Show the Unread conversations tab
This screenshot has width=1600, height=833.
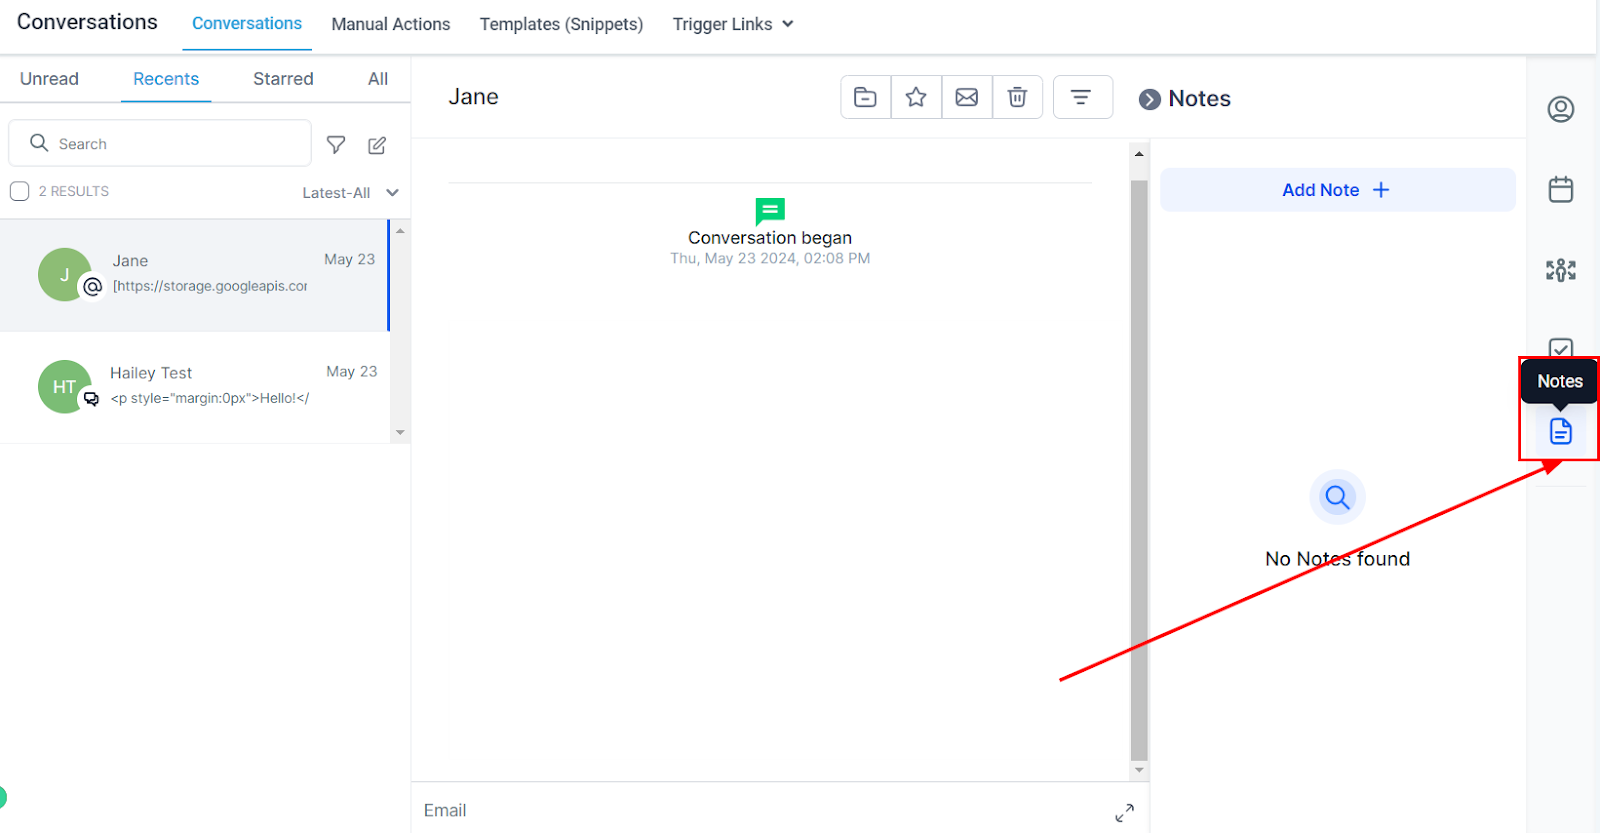tap(49, 79)
